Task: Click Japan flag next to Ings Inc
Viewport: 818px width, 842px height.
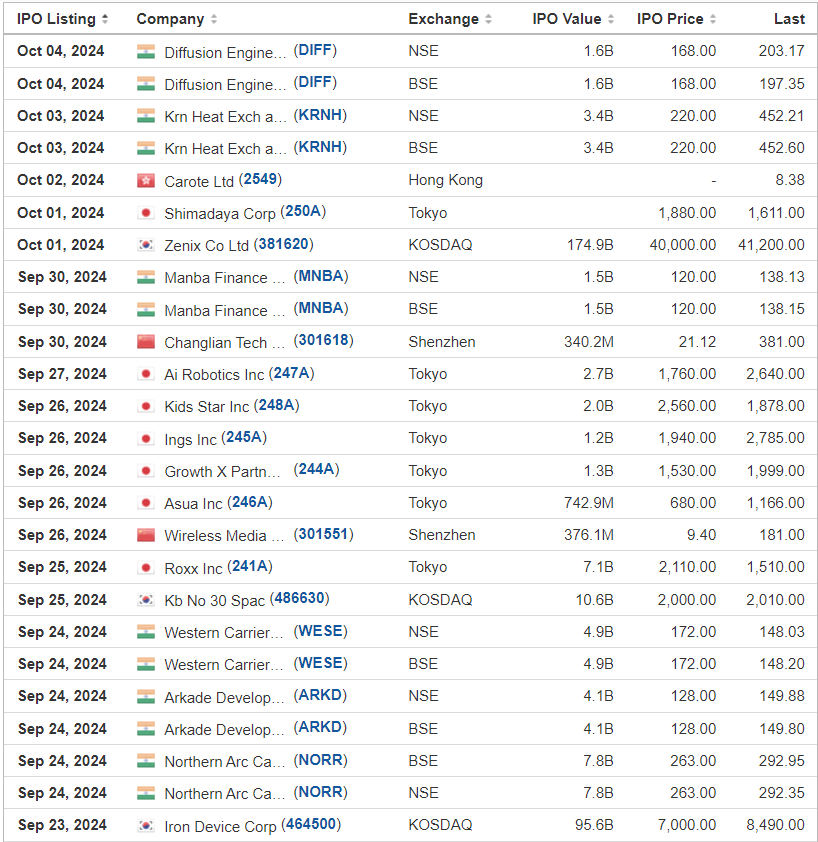Action: click(x=146, y=439)
